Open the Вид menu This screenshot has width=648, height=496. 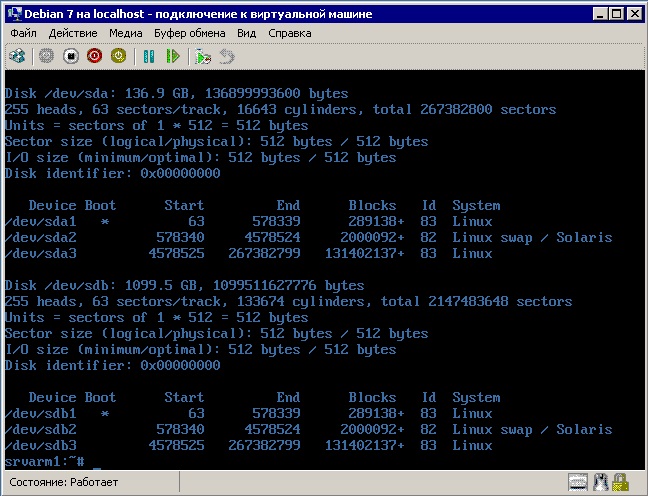click(x=246, y=33)
